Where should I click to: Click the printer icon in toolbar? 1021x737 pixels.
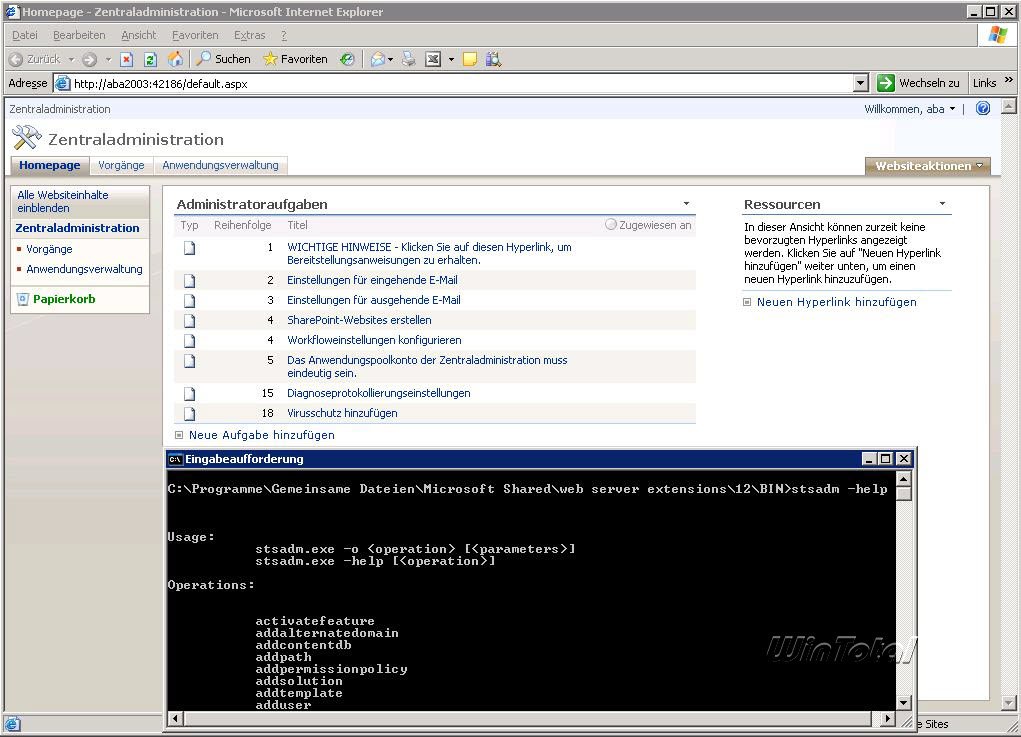click(409, 60)
